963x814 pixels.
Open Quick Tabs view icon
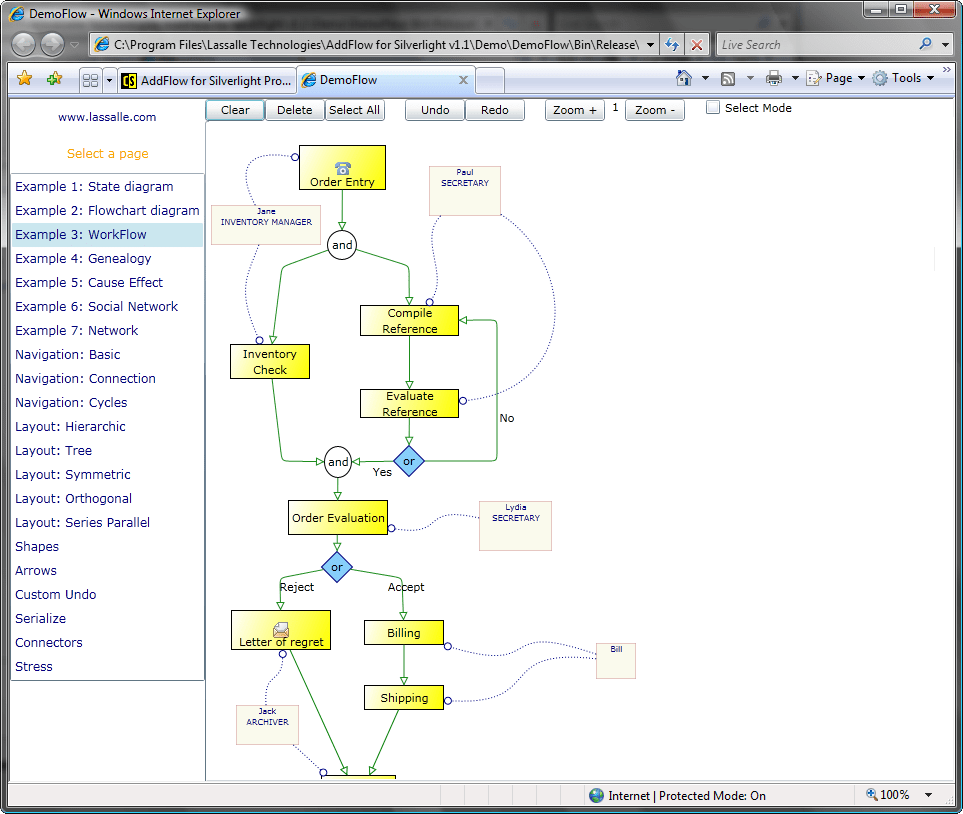click(89, 77)
